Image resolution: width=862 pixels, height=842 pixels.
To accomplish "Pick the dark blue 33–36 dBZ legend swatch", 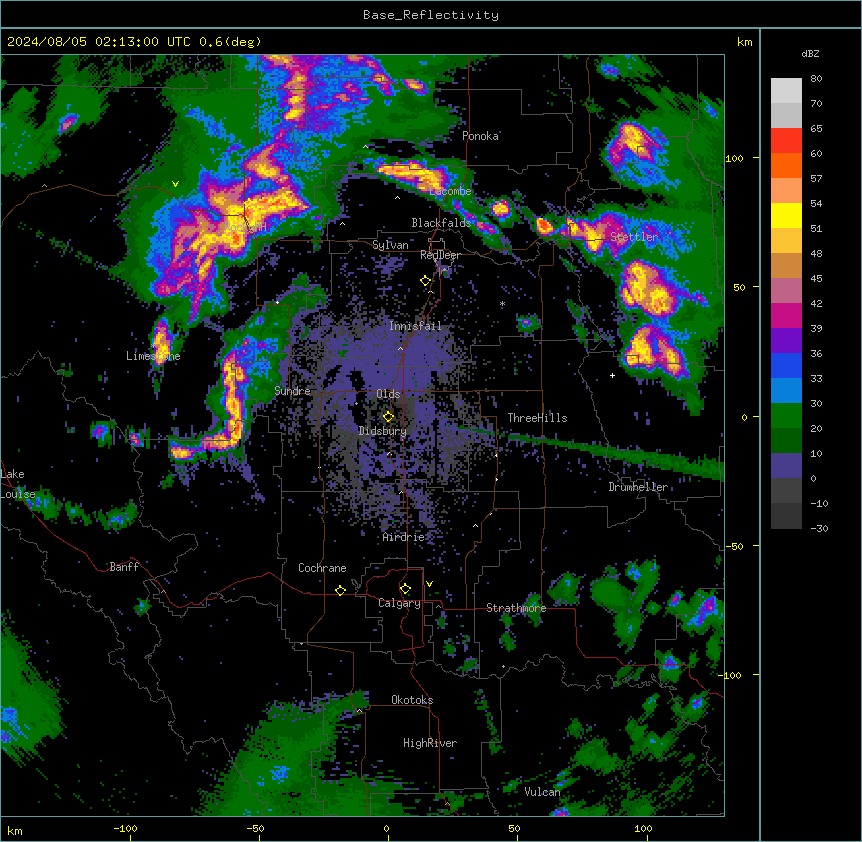I will [x=786, y=366].
